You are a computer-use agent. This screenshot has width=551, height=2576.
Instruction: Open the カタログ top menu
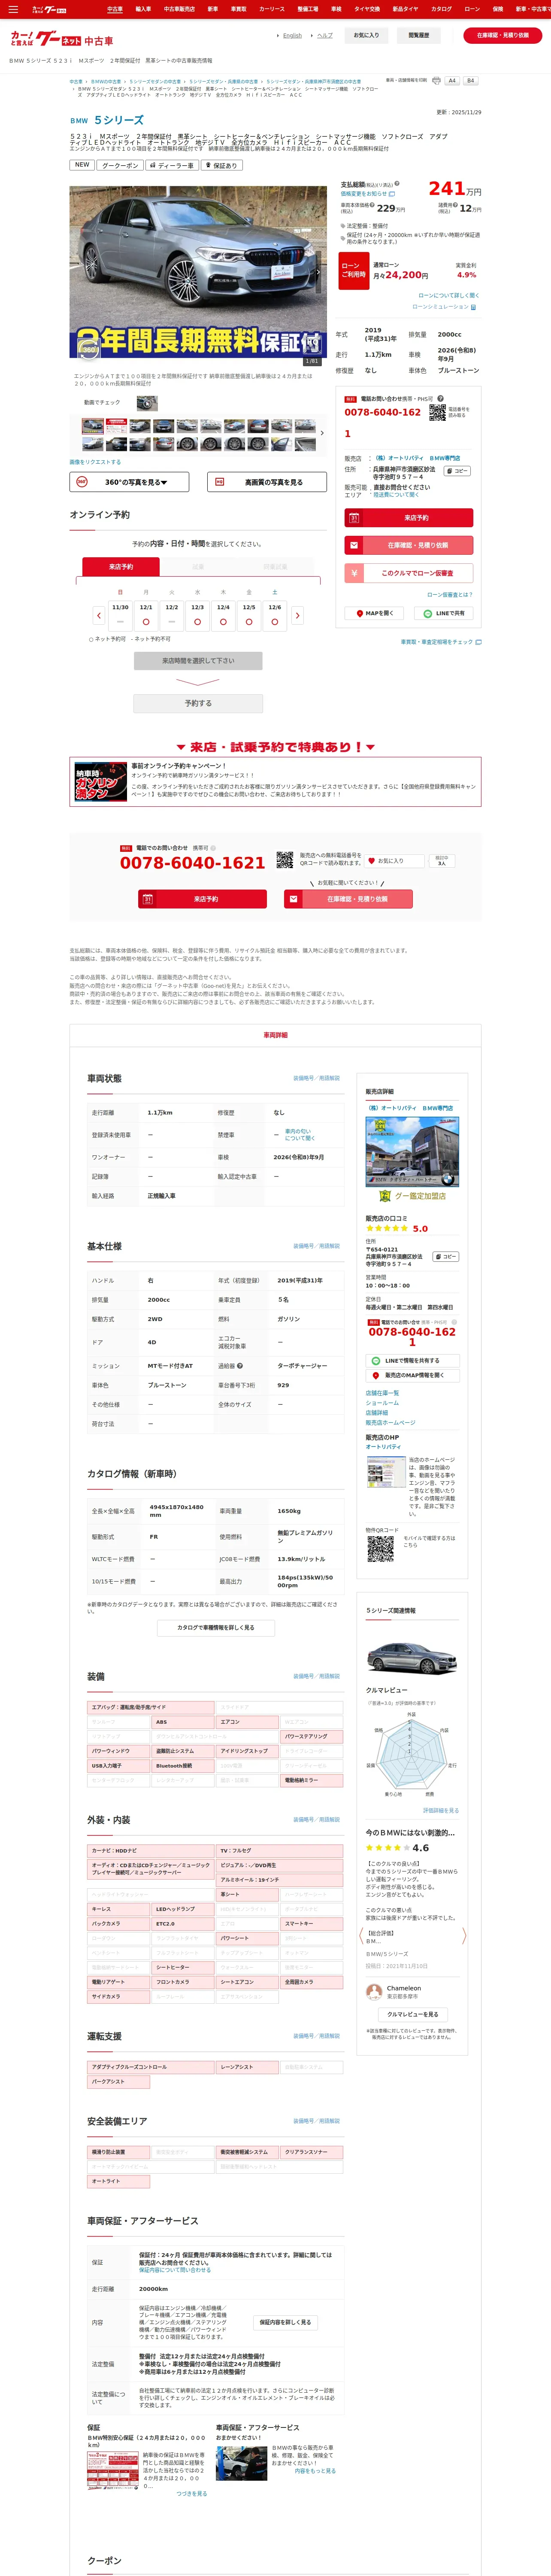[441, 9]
